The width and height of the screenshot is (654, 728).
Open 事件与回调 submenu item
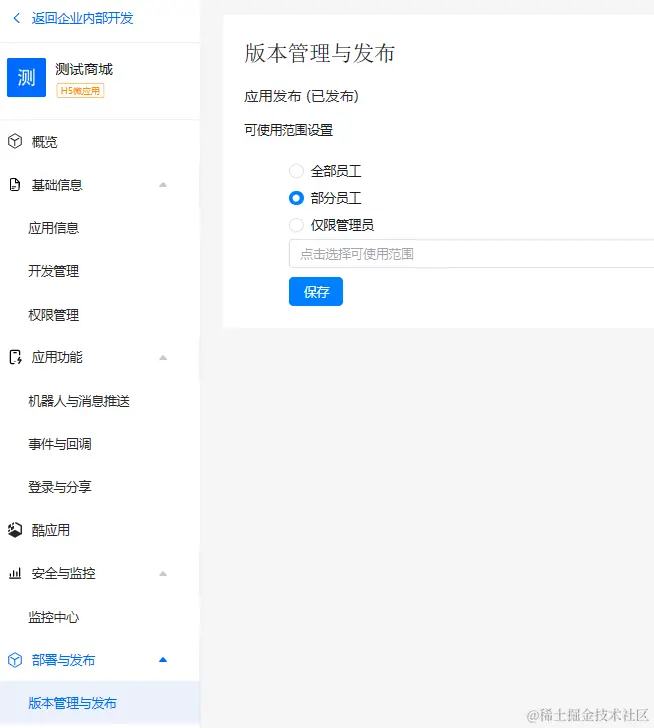point(60,444)
